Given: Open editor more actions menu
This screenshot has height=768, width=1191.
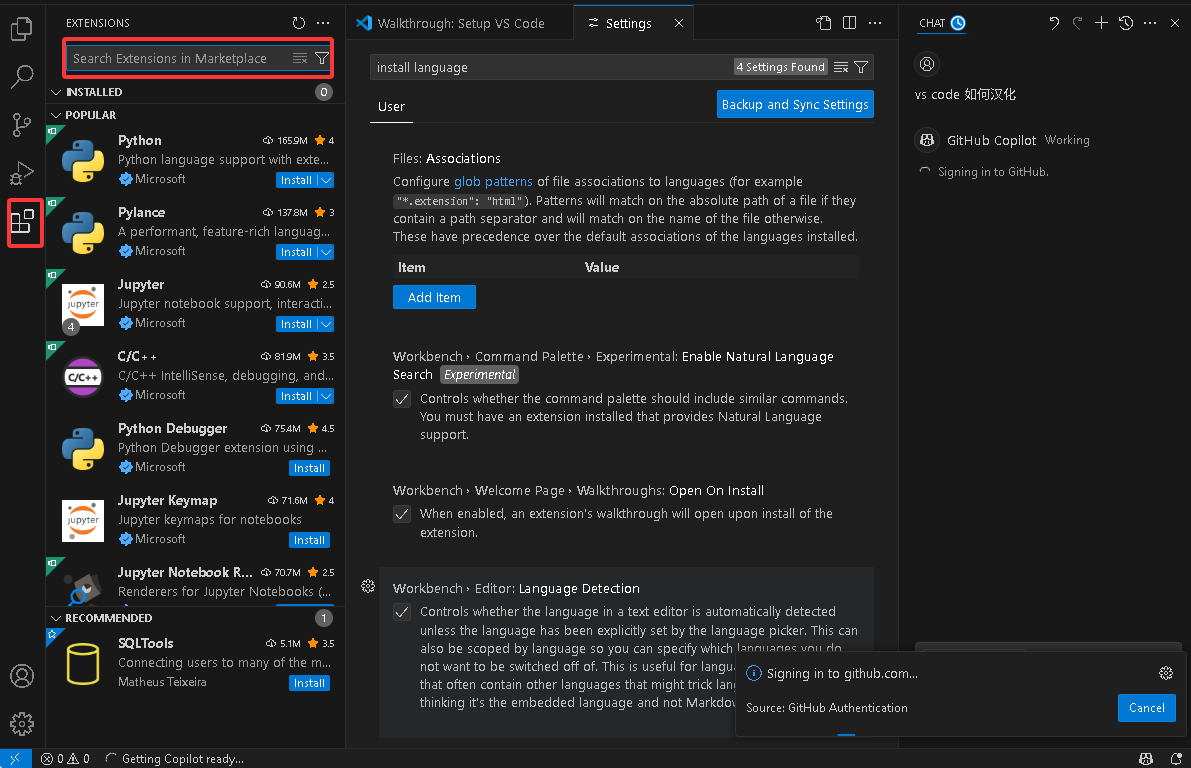Looking at the screenshot, I should point(875,23).
